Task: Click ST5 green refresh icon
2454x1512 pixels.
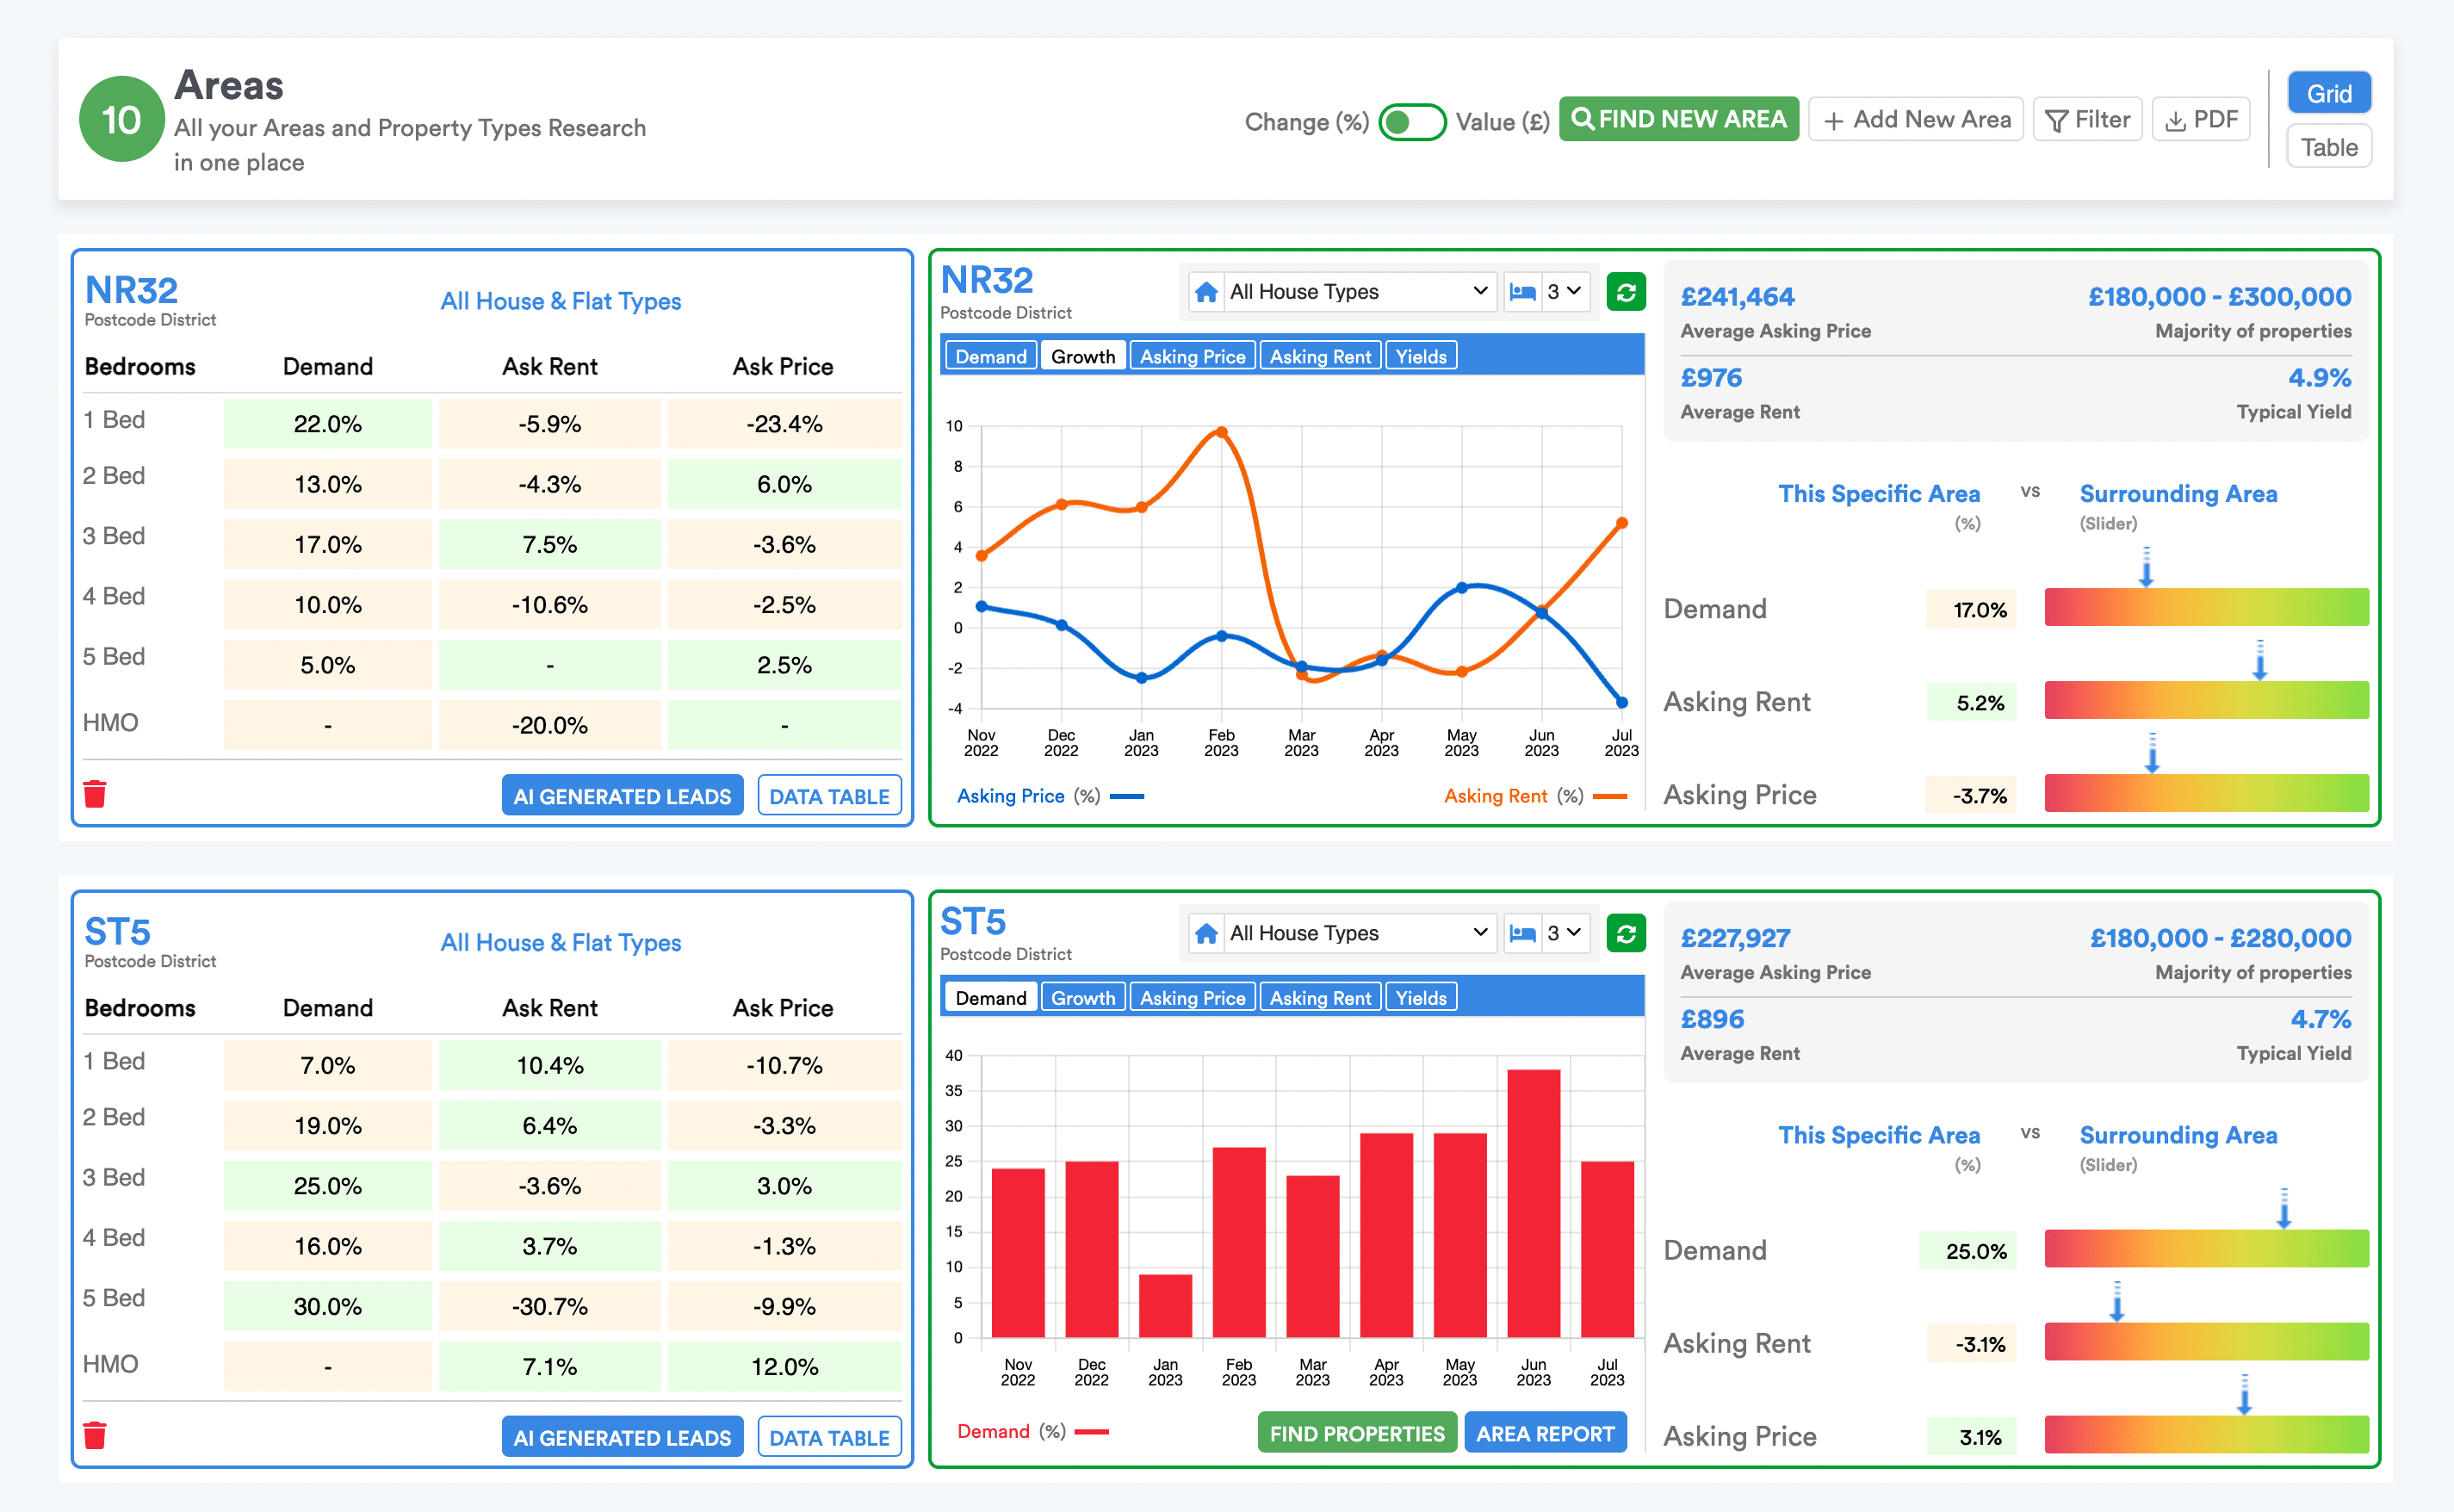Action: (1626, 933)
